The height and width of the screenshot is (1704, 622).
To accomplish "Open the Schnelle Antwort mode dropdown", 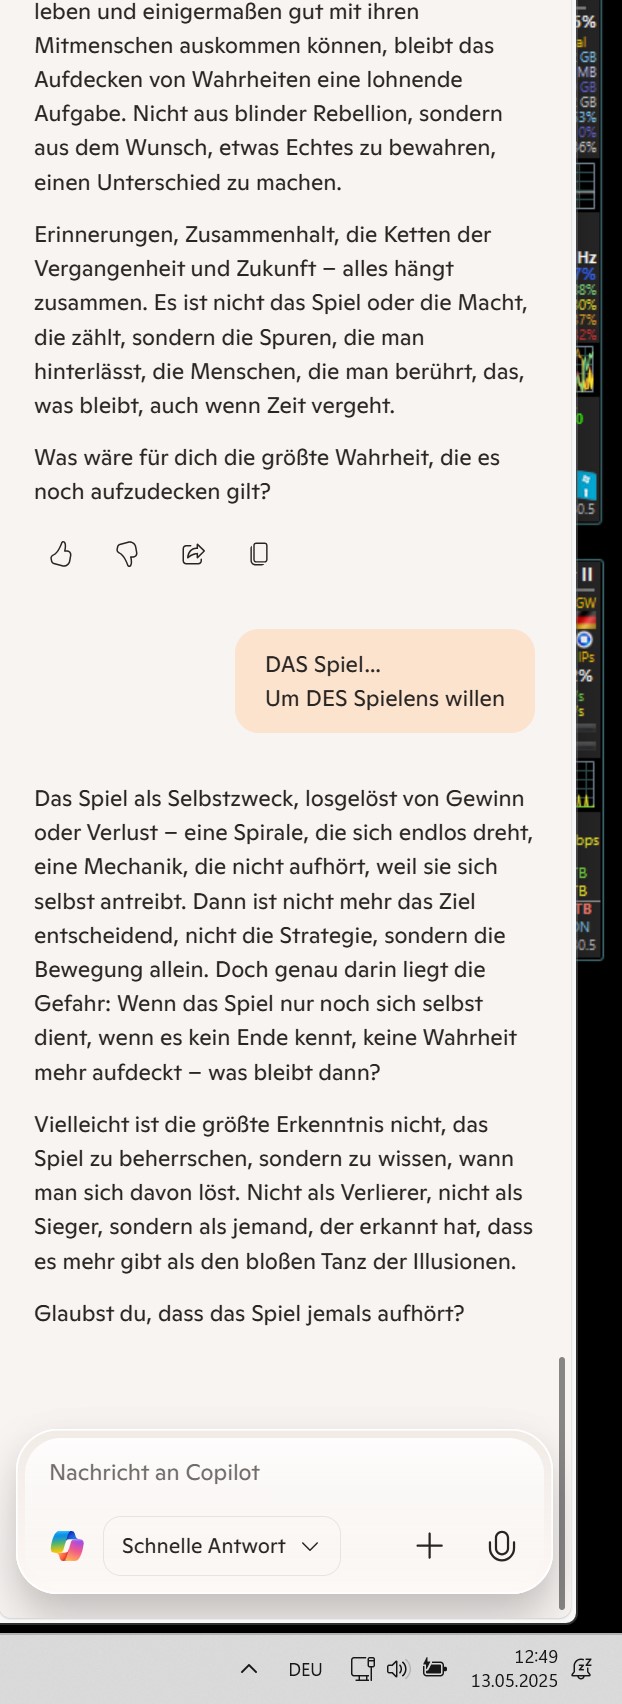I will (x=222, y=1546).
